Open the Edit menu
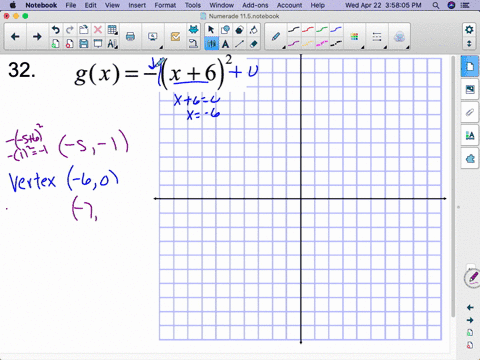Image resolution: width=480 pixels, height=360 pixels. pyautogui.click(x=90, y=5)
